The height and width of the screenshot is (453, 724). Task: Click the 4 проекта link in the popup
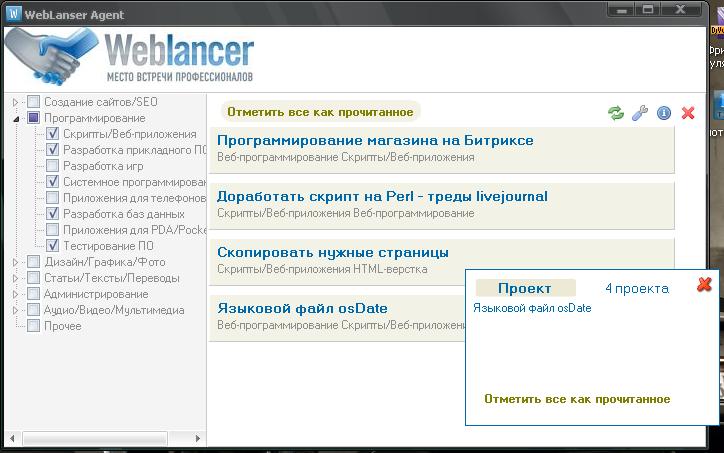click(637, 289)
